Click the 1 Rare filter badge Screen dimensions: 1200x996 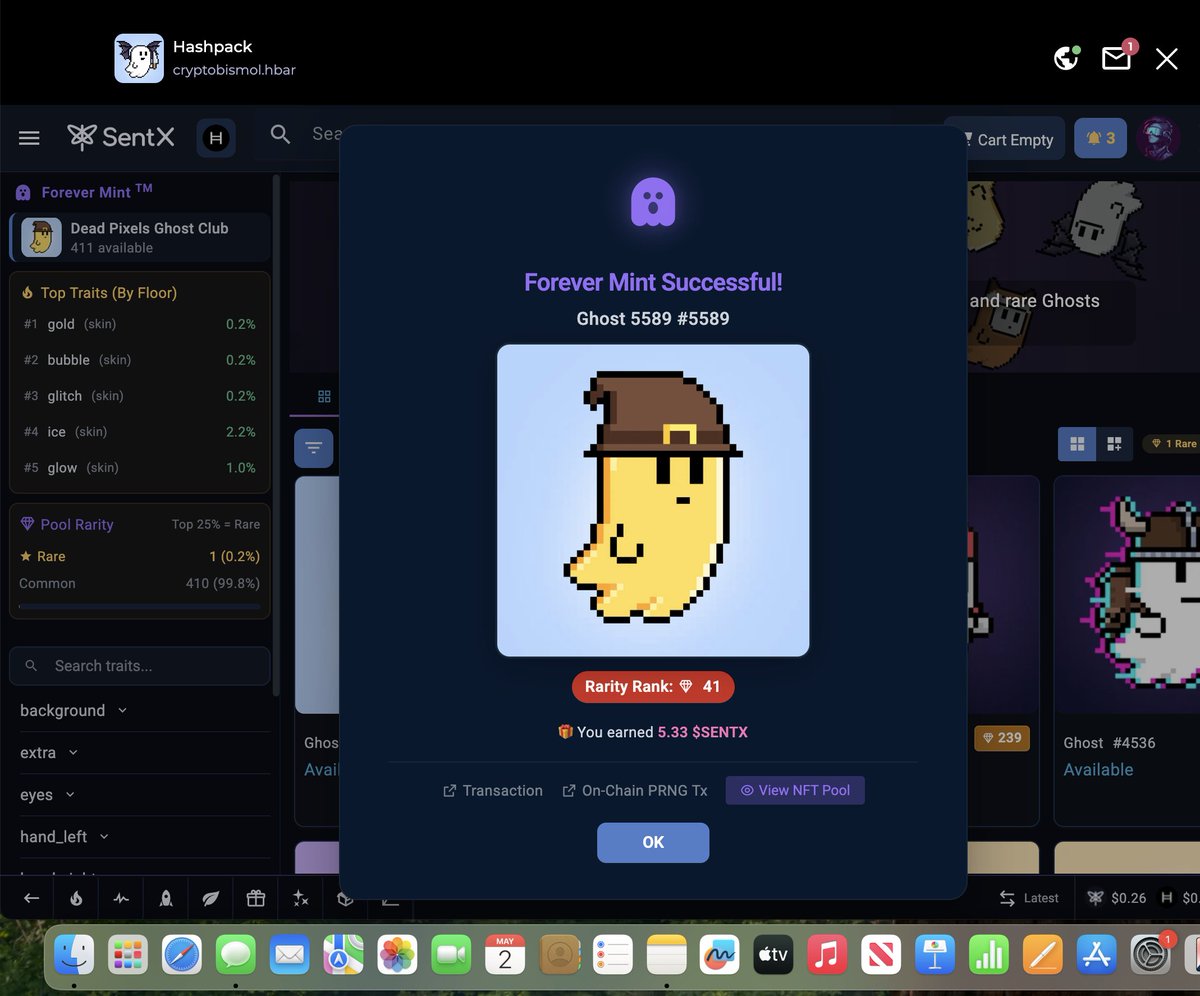(1174, 443)
